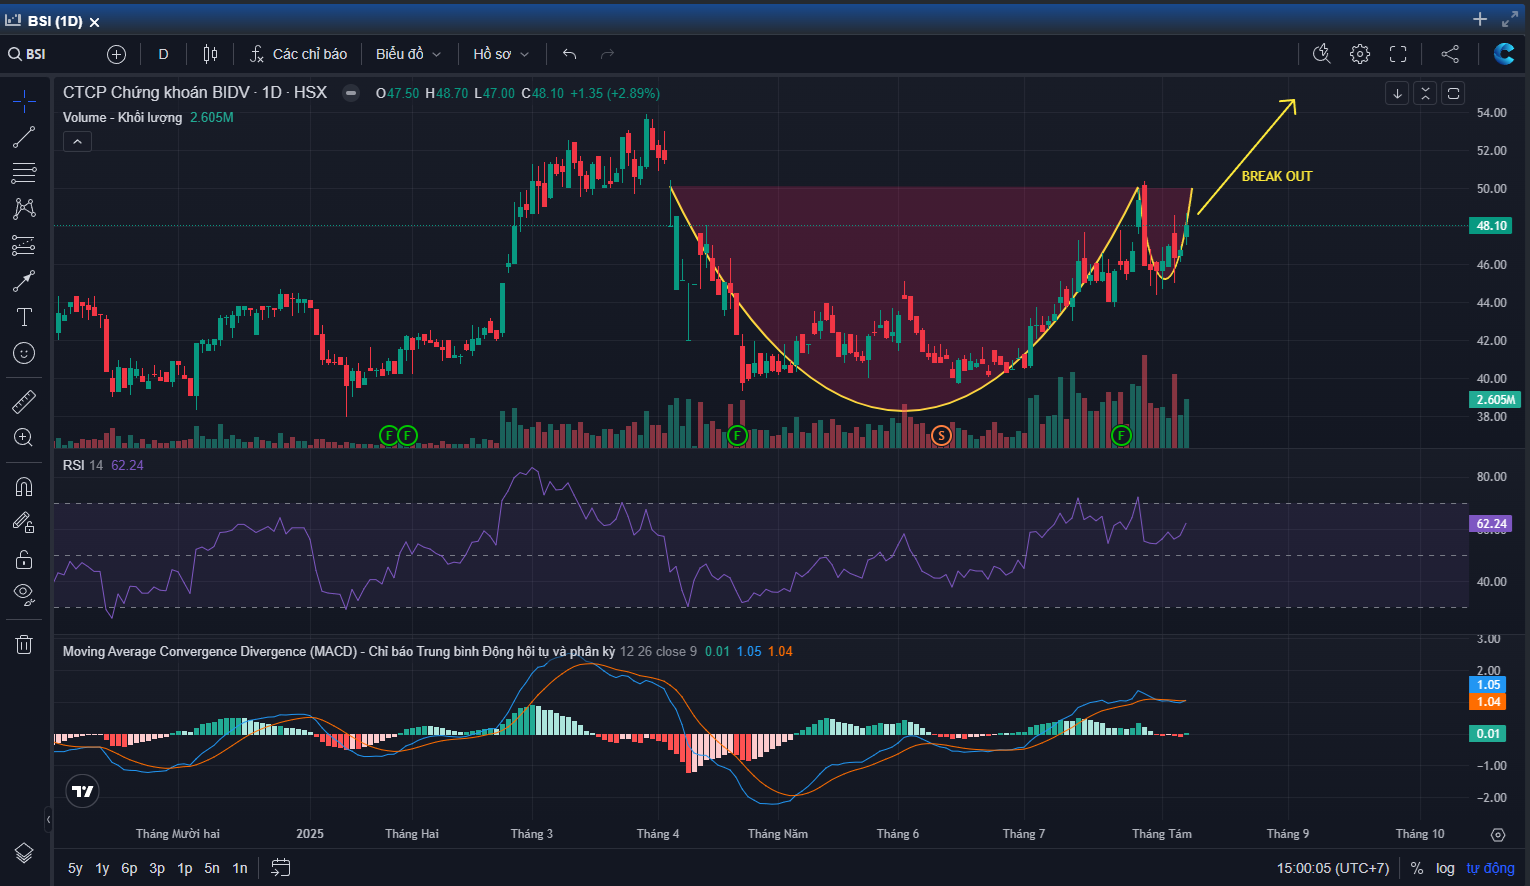Expand the window with diagonal arrows
The image size is (1530, 886).
[x=1509, y=19]
